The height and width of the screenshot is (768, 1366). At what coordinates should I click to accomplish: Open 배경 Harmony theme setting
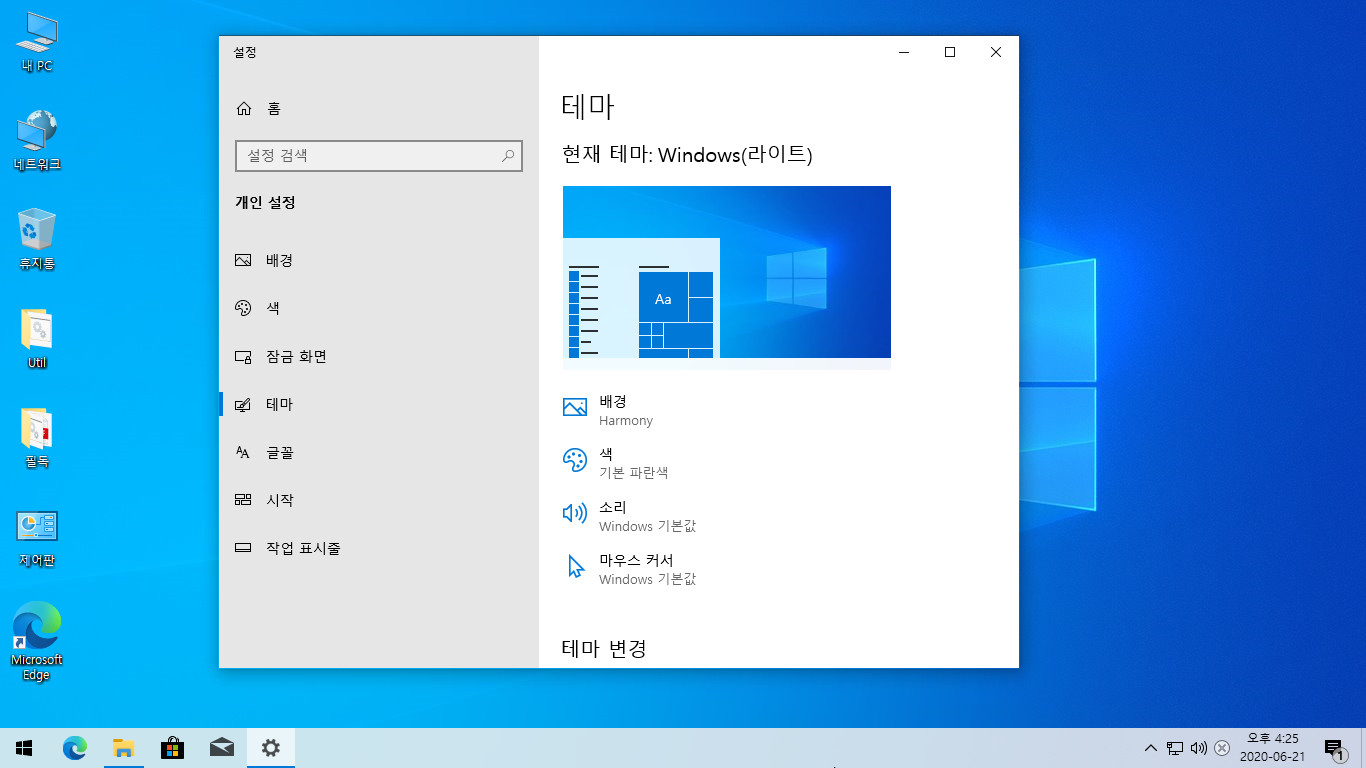(609, 410)
